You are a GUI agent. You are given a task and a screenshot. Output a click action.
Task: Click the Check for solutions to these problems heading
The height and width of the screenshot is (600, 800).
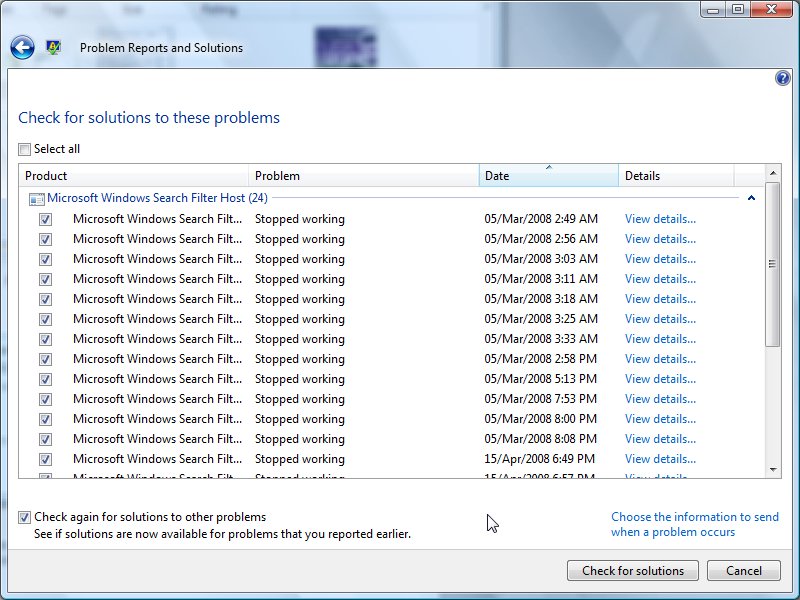(149, 118)
